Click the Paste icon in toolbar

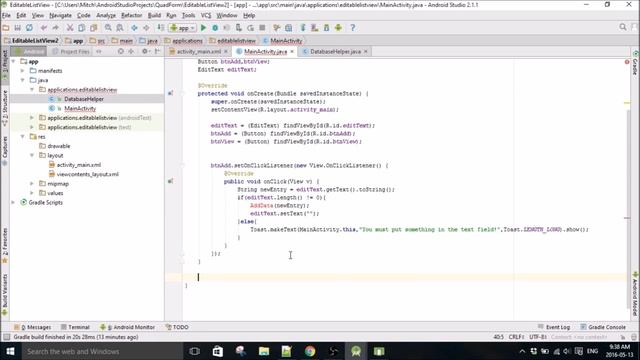pos(93,28)
